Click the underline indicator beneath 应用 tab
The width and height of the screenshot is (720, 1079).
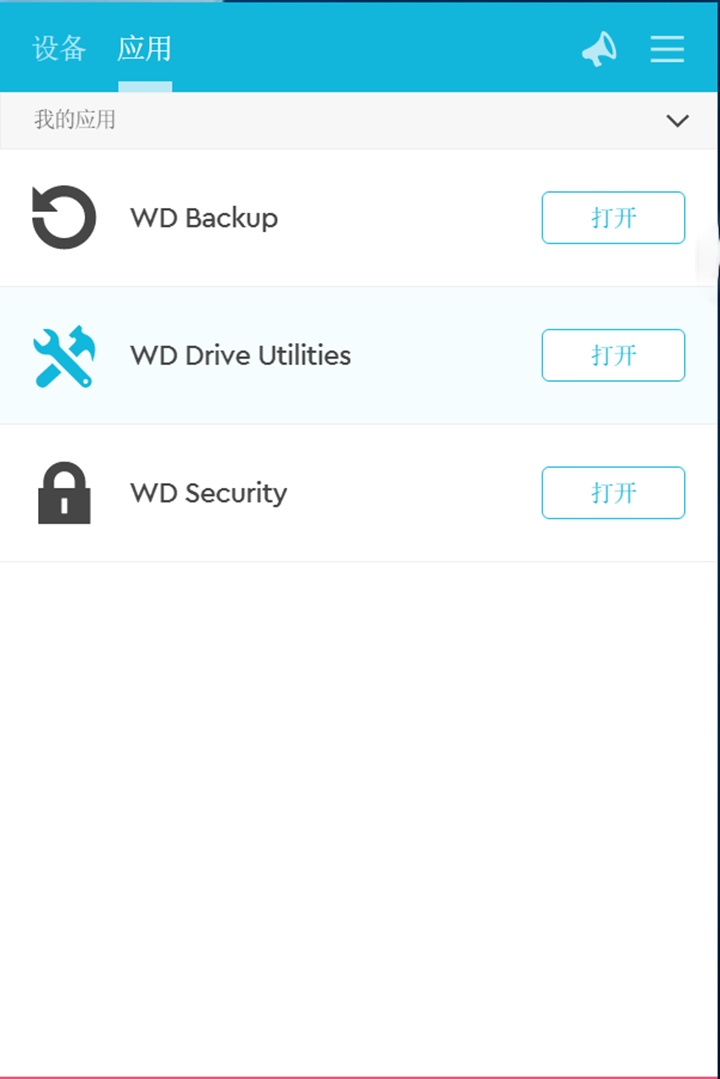pyautogui.click(x=145, y=87)
